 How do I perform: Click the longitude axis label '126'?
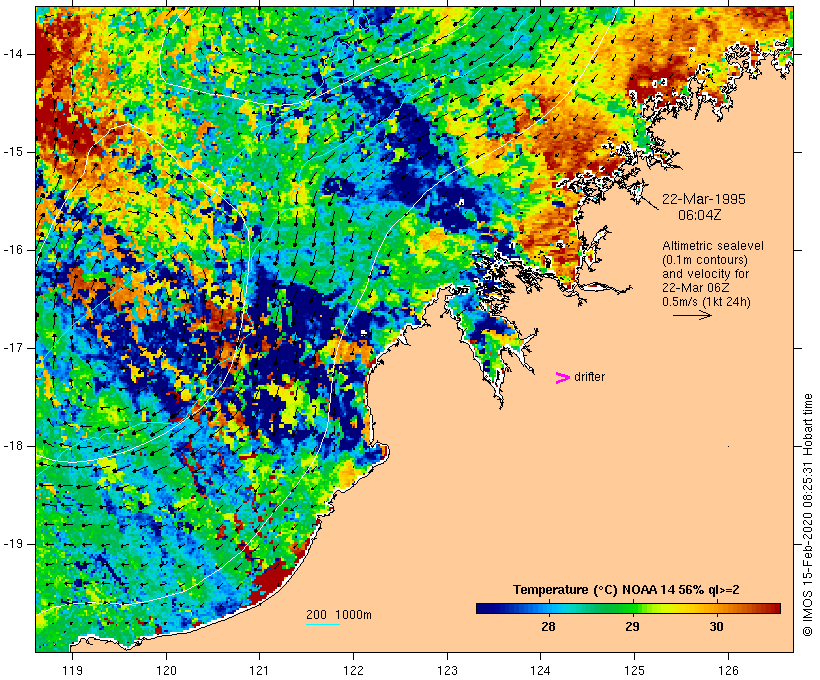tap(728, 670)
